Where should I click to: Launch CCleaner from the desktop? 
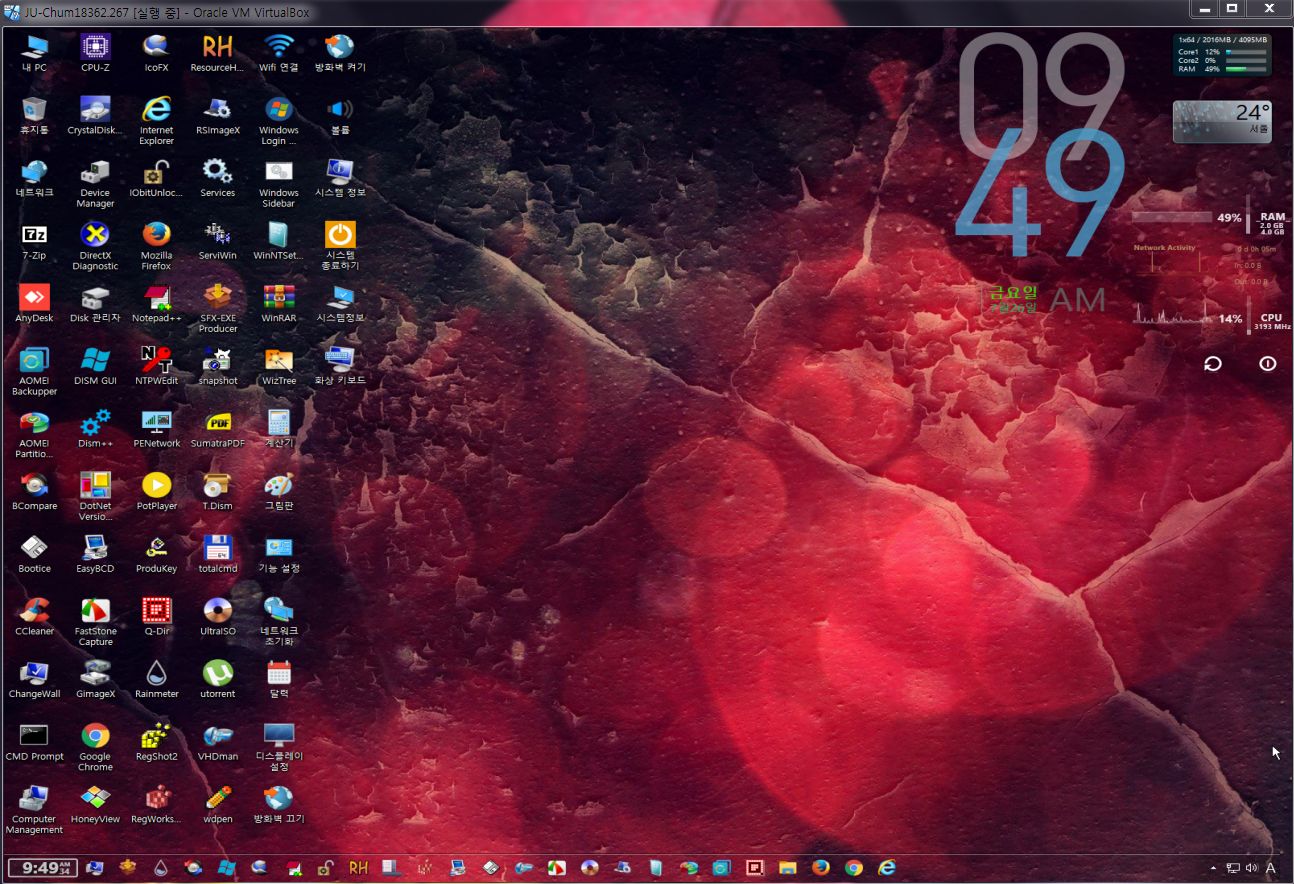click(x=34, y=617)
